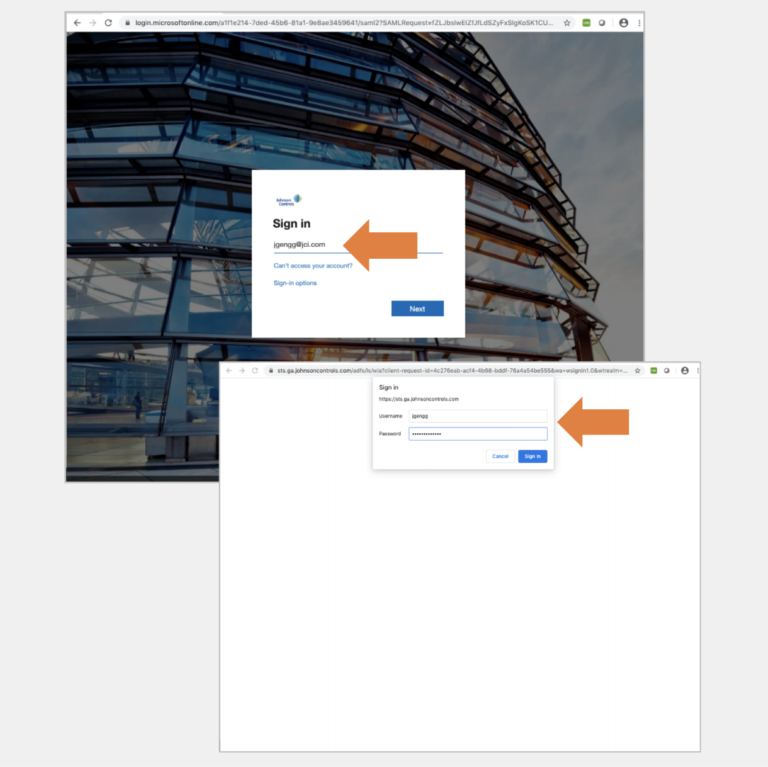This screenshot has height=767, width=768.
Task: Click the green extension icon in the top browser
Action: (586, 23)
